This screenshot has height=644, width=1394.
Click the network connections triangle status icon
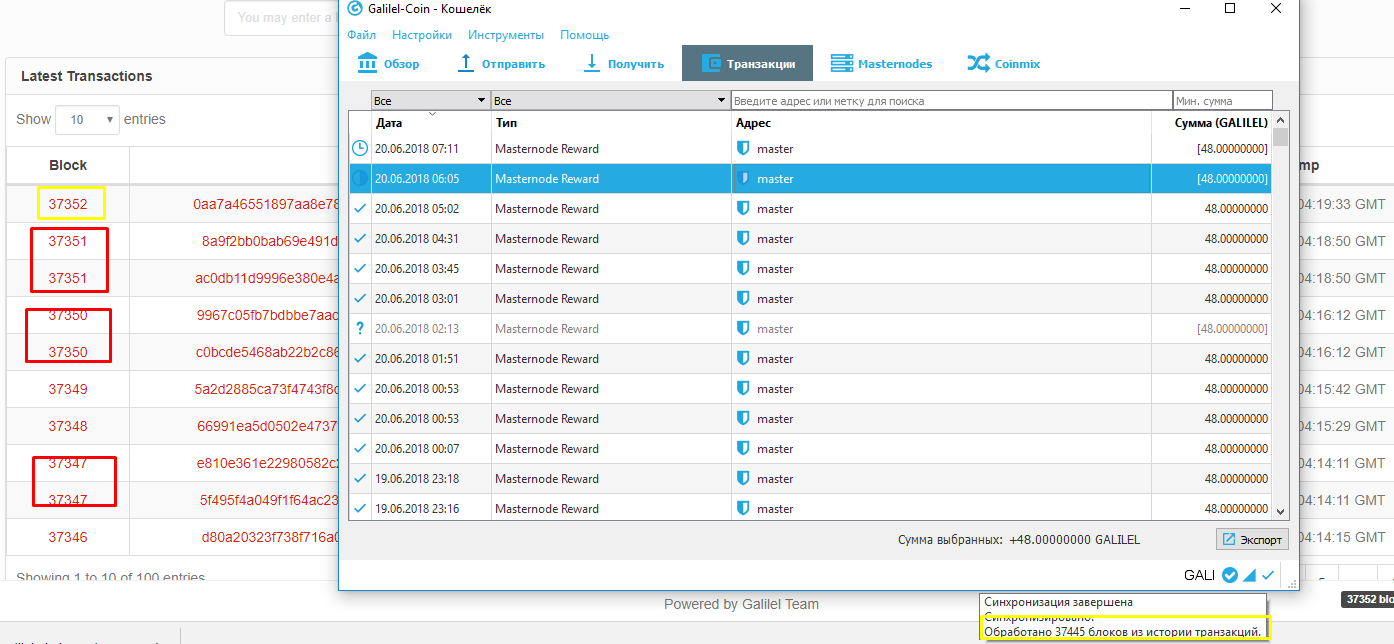(1249, 575)
